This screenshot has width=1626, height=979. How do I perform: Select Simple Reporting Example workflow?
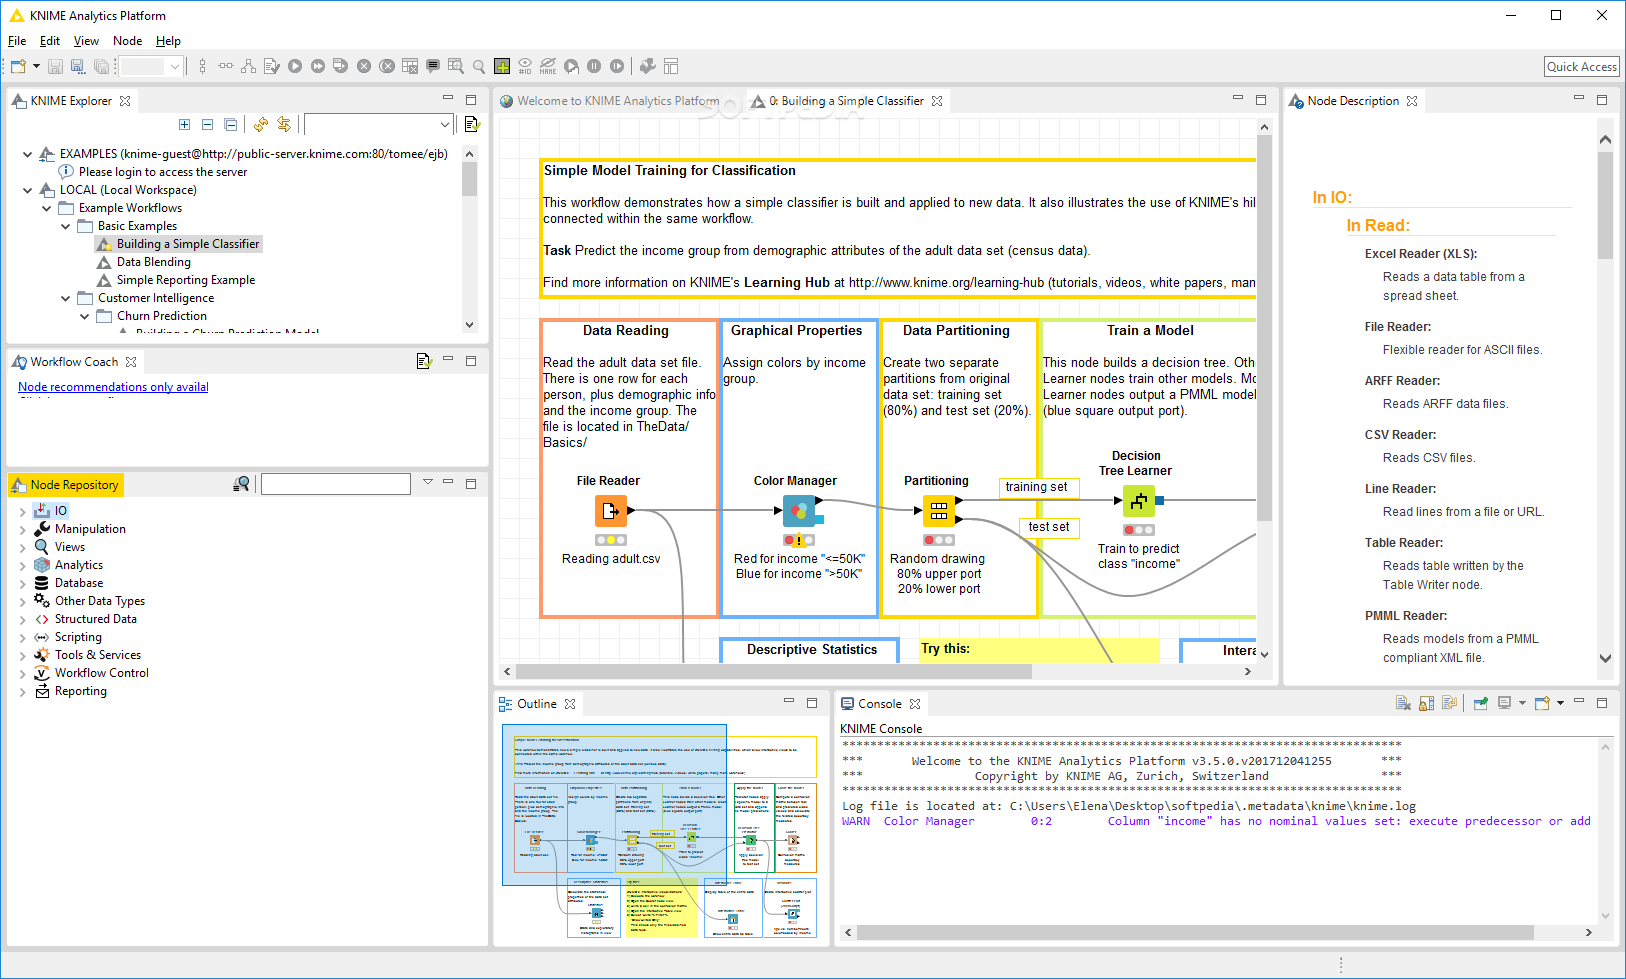(186, 280)
